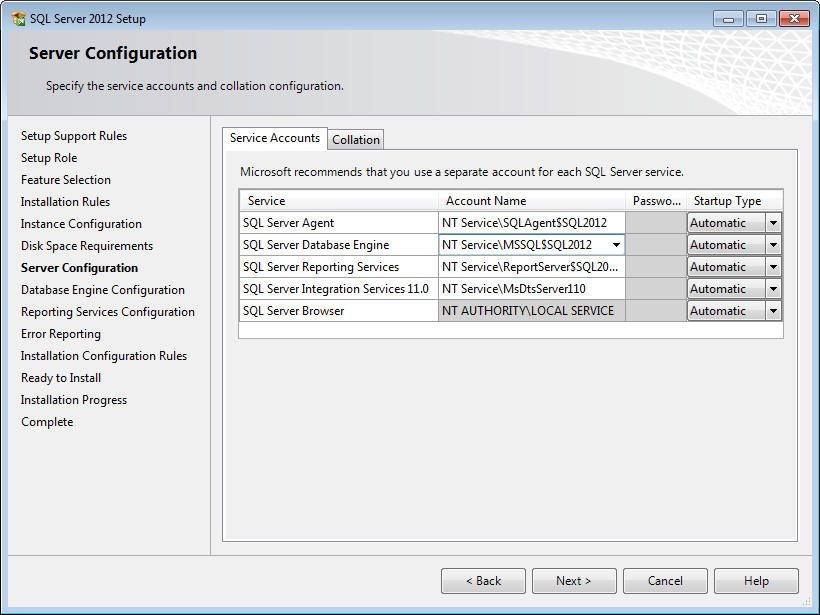Click the Password column header

click(656, 201)
